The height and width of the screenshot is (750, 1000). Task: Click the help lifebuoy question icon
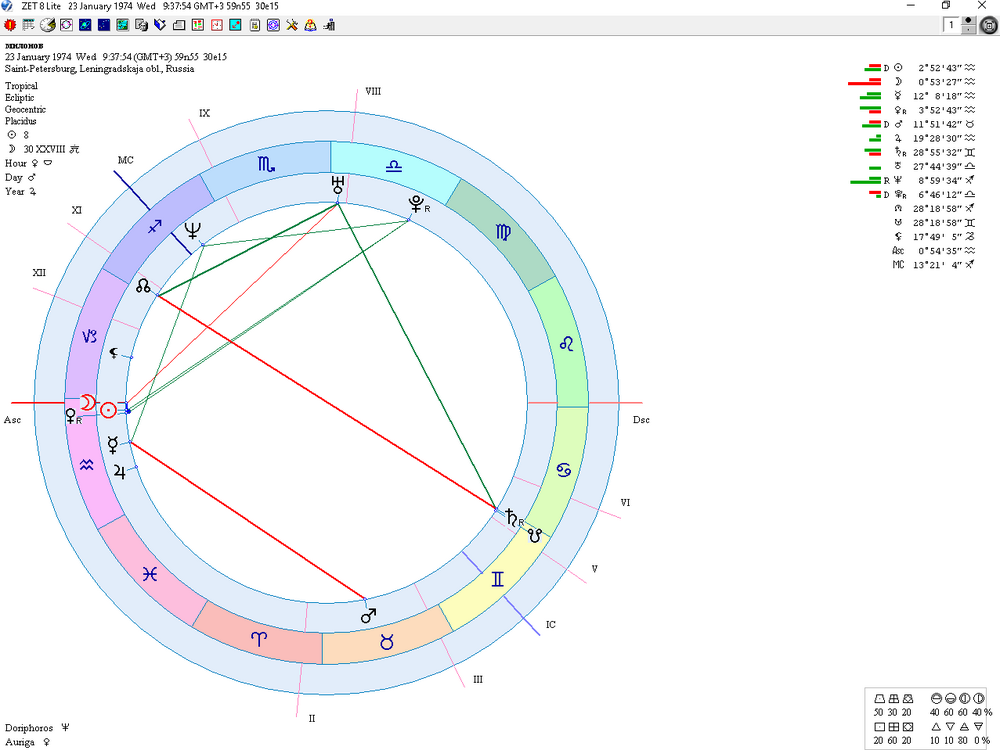311,26
